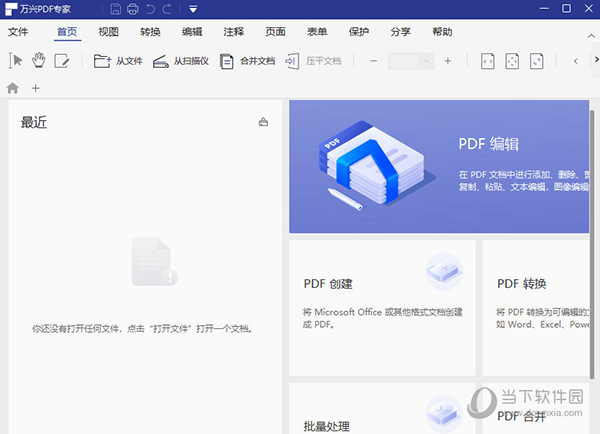Create PDF with 从文件 button
This screenshot has height=434, width=600.
[x=118, y=61]
